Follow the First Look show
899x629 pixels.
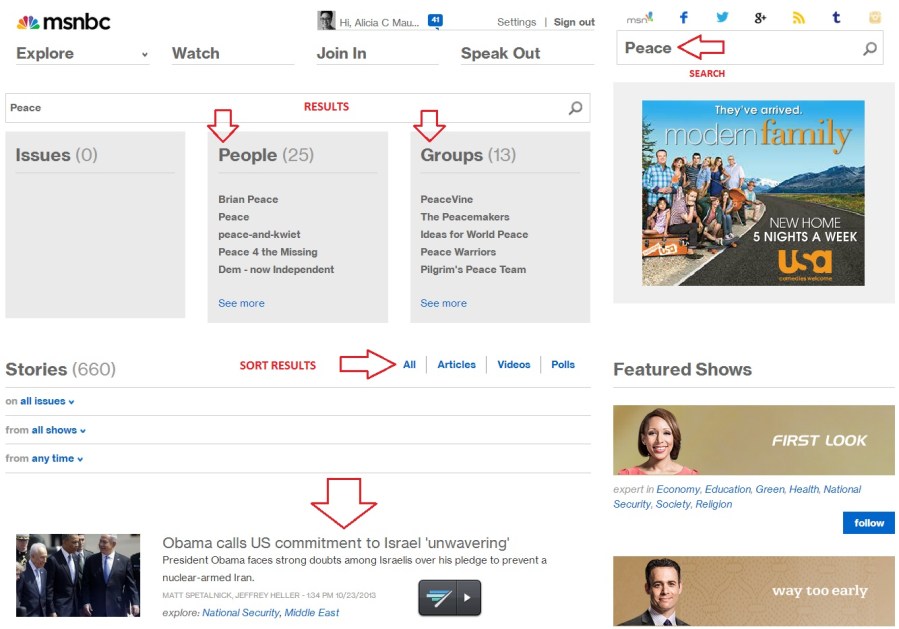click(x=868, y=523)
